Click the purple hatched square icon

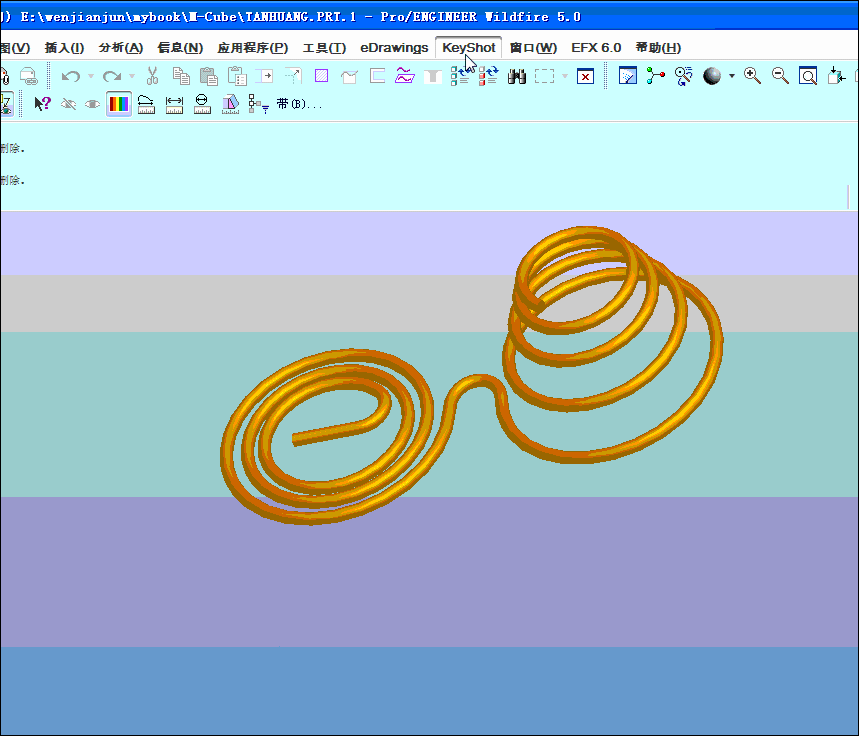click(321, 76)
